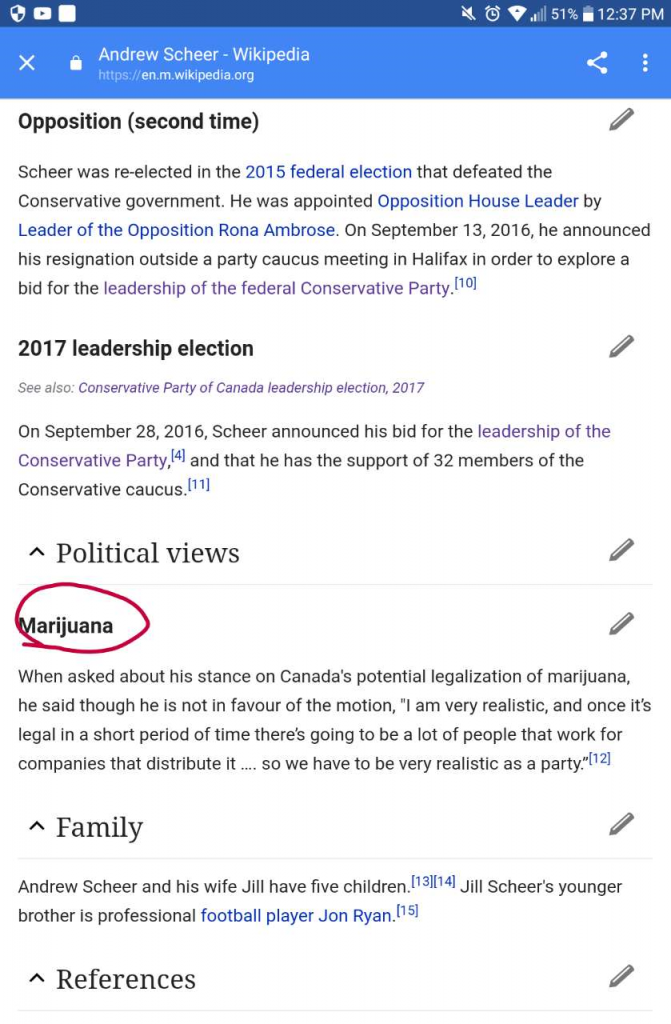671x1024 pixels.
Task: Edit the Opposition (second time) section
Action: click(x=621, y=120)
